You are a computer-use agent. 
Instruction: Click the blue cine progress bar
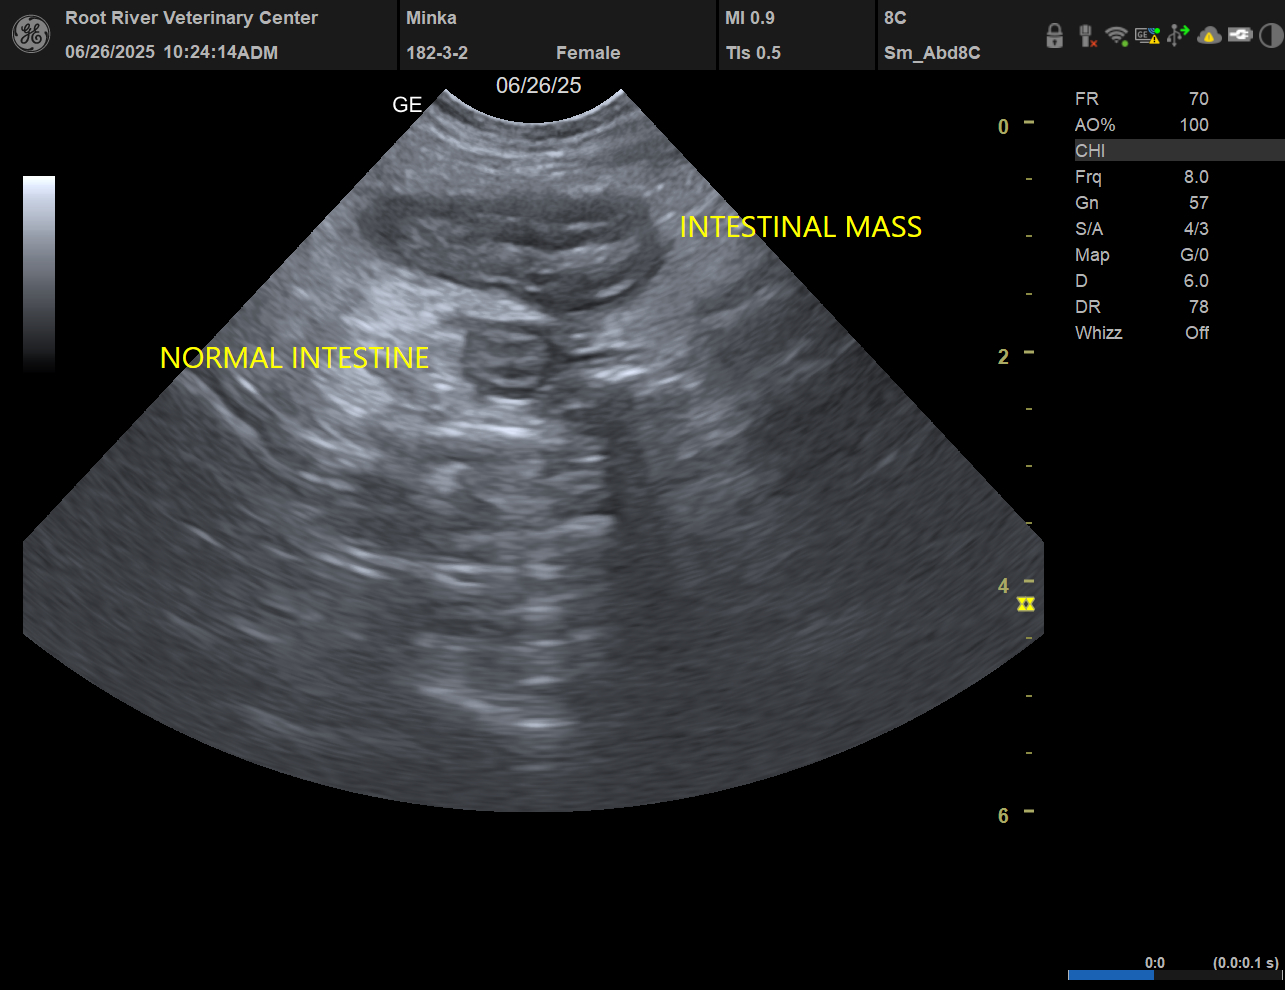1111,975
